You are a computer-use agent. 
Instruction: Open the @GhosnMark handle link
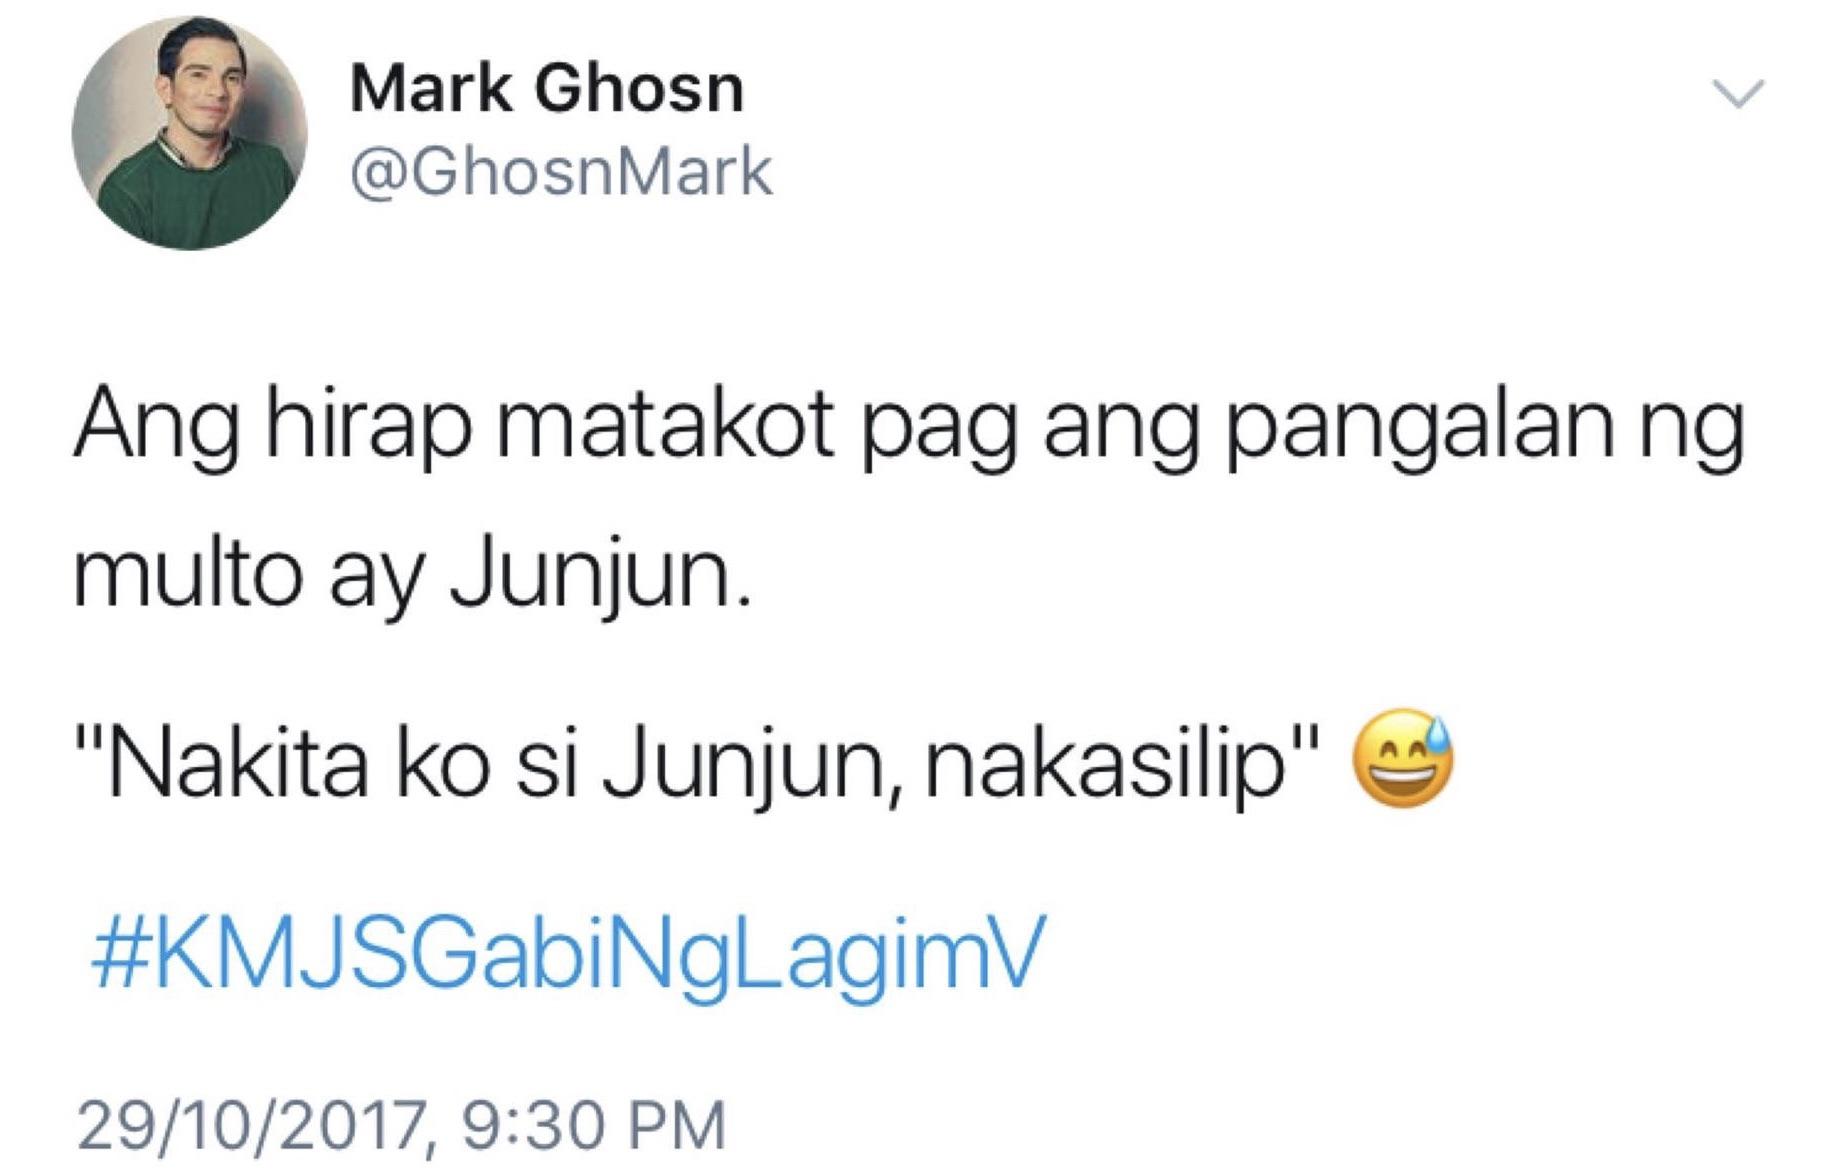(x=561, y=173)
